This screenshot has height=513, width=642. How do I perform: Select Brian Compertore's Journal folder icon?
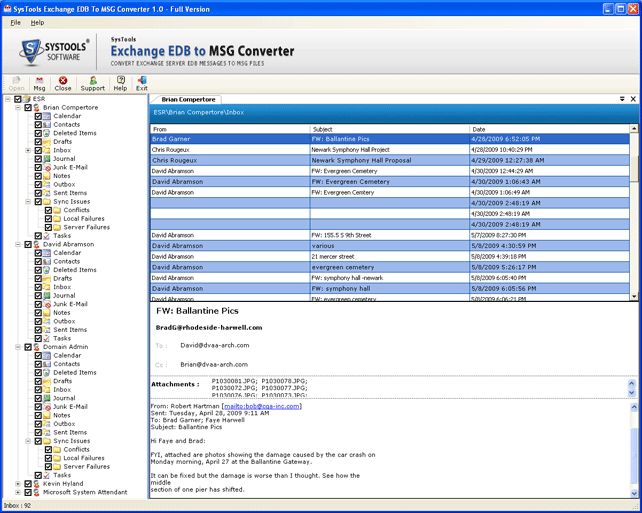click(47, 158)
